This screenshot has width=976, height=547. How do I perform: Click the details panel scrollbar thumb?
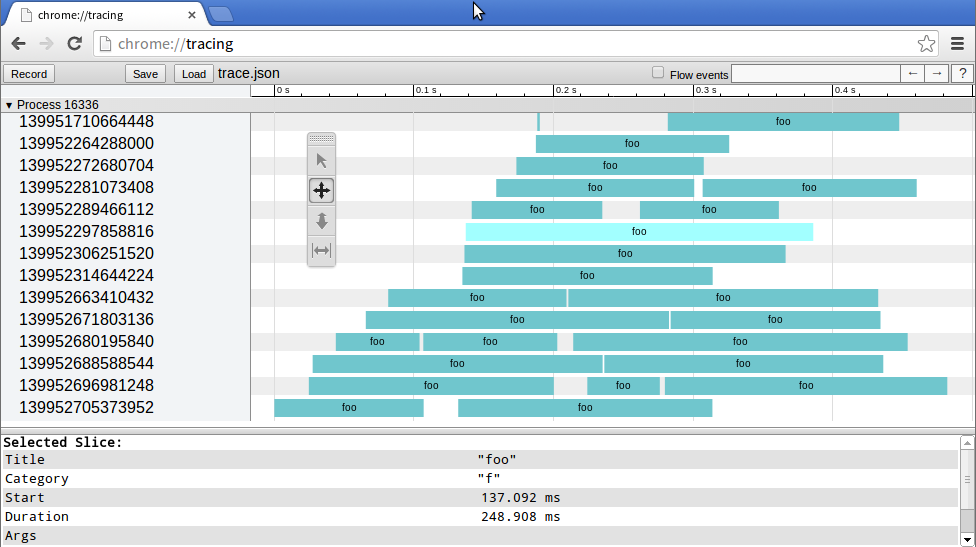tap(967, 479)
